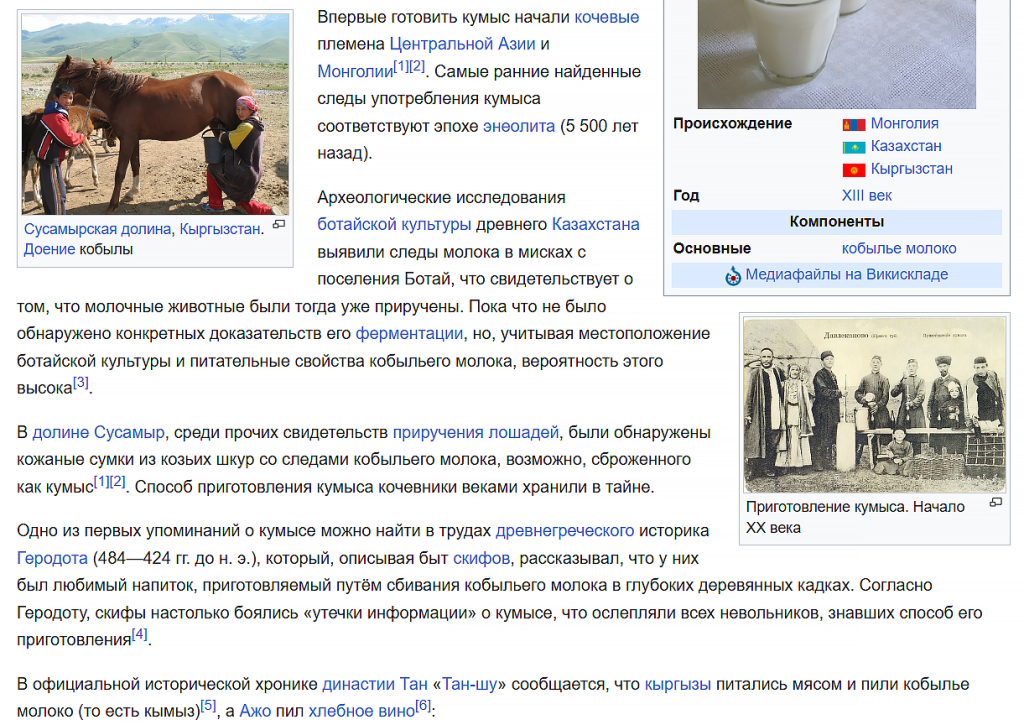
Task: Open the «древнегреческого» link
Action: click(x=565, y=530)
